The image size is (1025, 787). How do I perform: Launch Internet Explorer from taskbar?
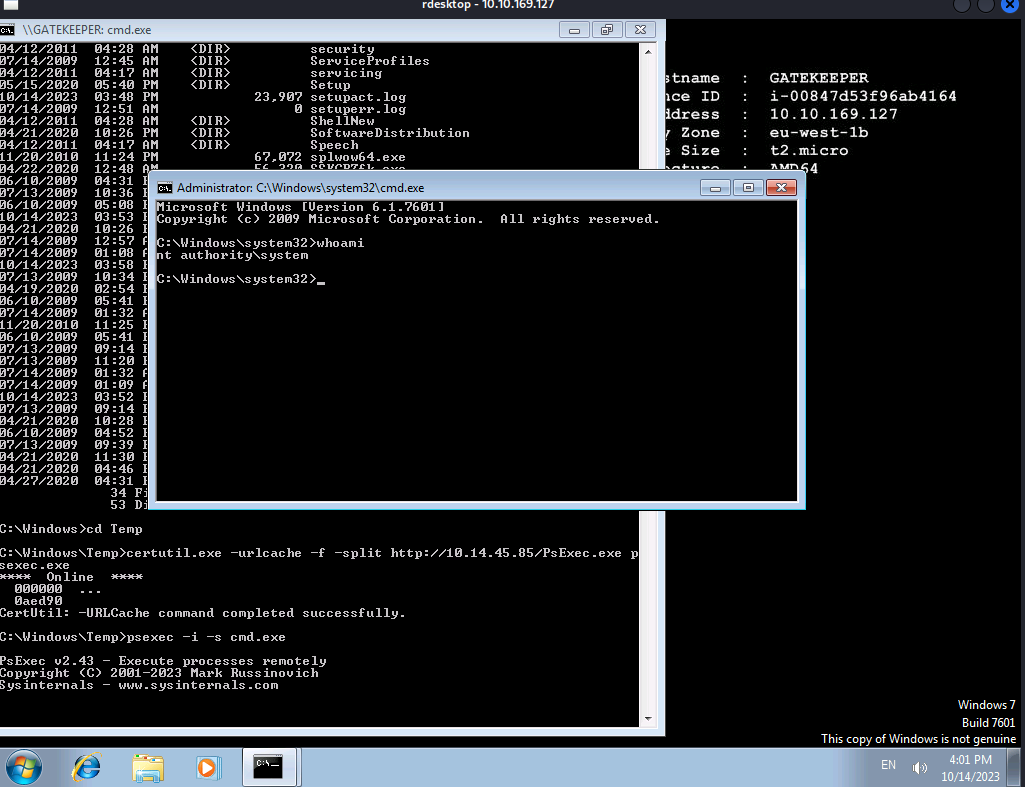(87, 767)
